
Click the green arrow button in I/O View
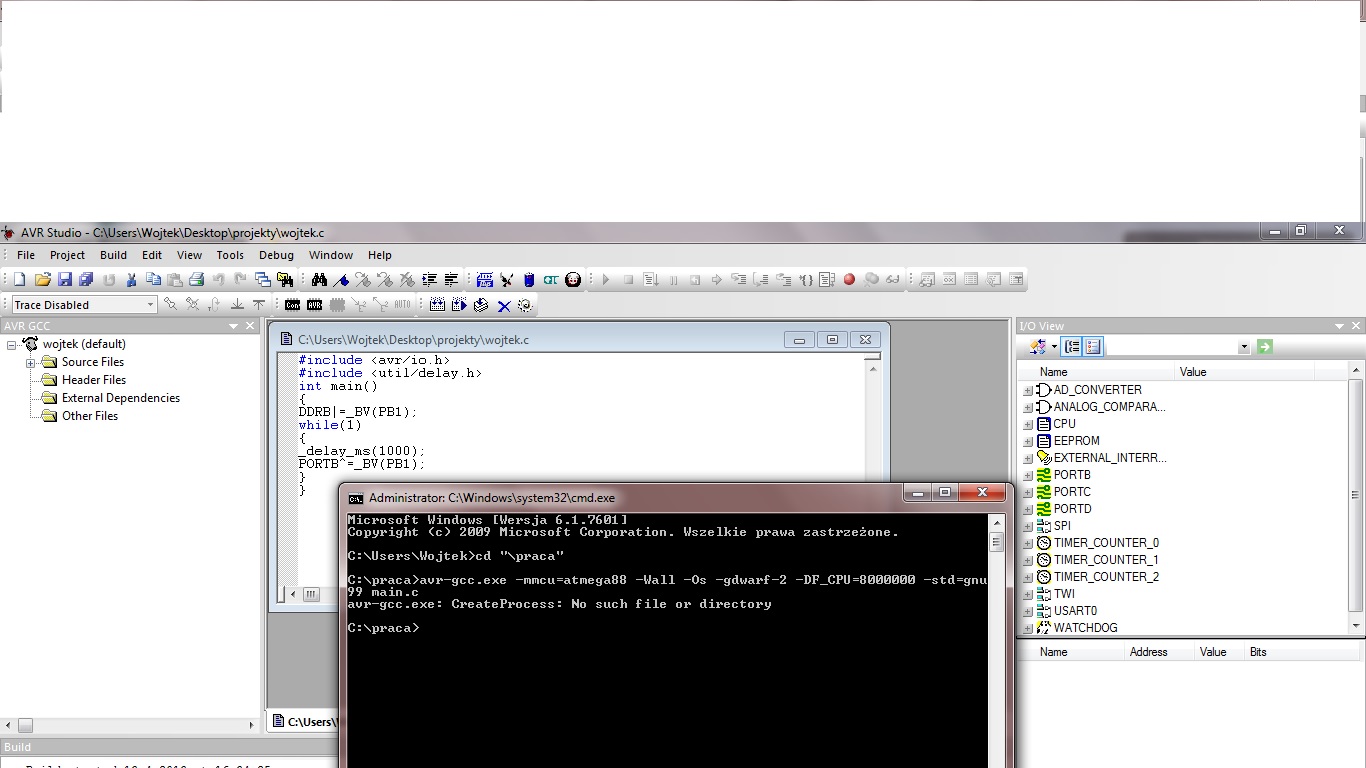1265,347
